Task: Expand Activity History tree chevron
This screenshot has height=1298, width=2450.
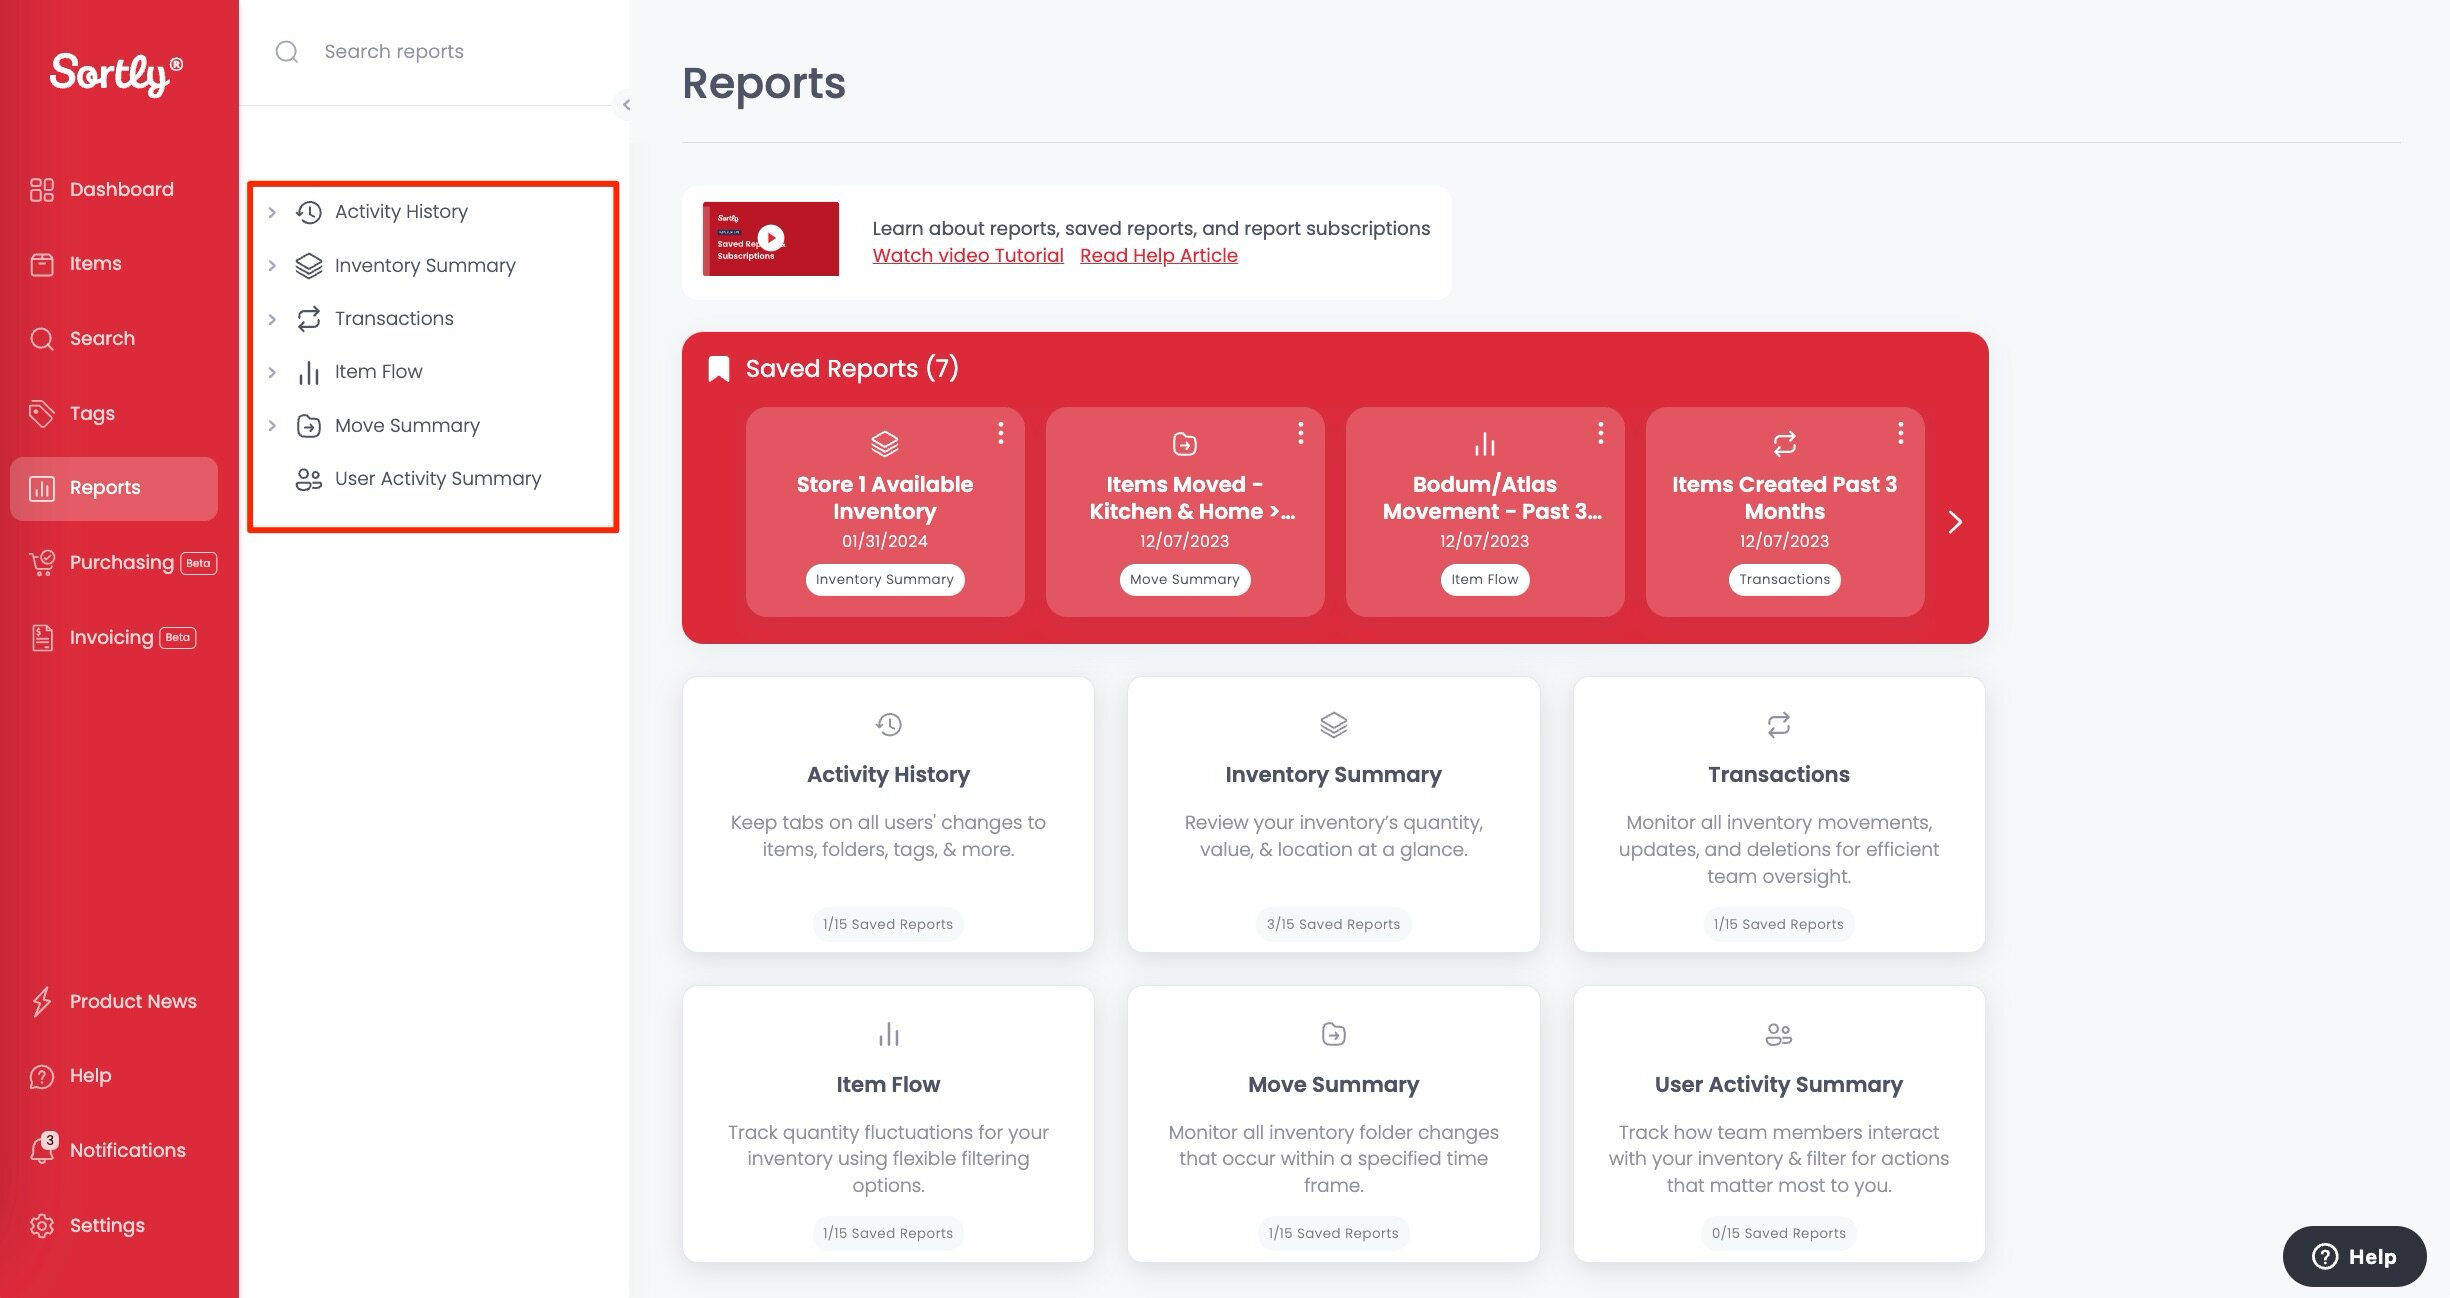Action: tap(272, 212)
